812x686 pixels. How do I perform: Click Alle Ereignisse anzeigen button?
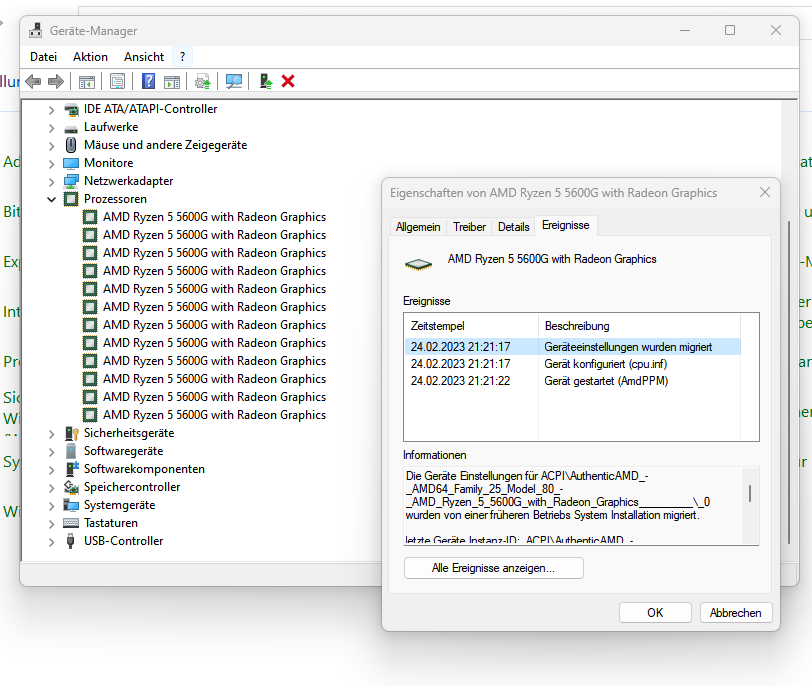494,568
